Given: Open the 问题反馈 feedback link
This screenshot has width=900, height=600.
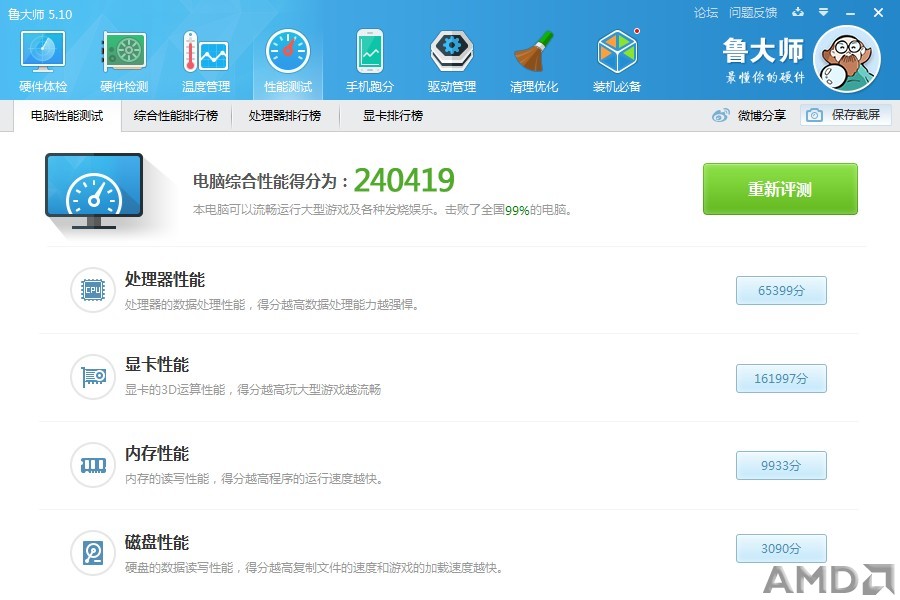Looking at the screenshot, I should tap(753, 13).
